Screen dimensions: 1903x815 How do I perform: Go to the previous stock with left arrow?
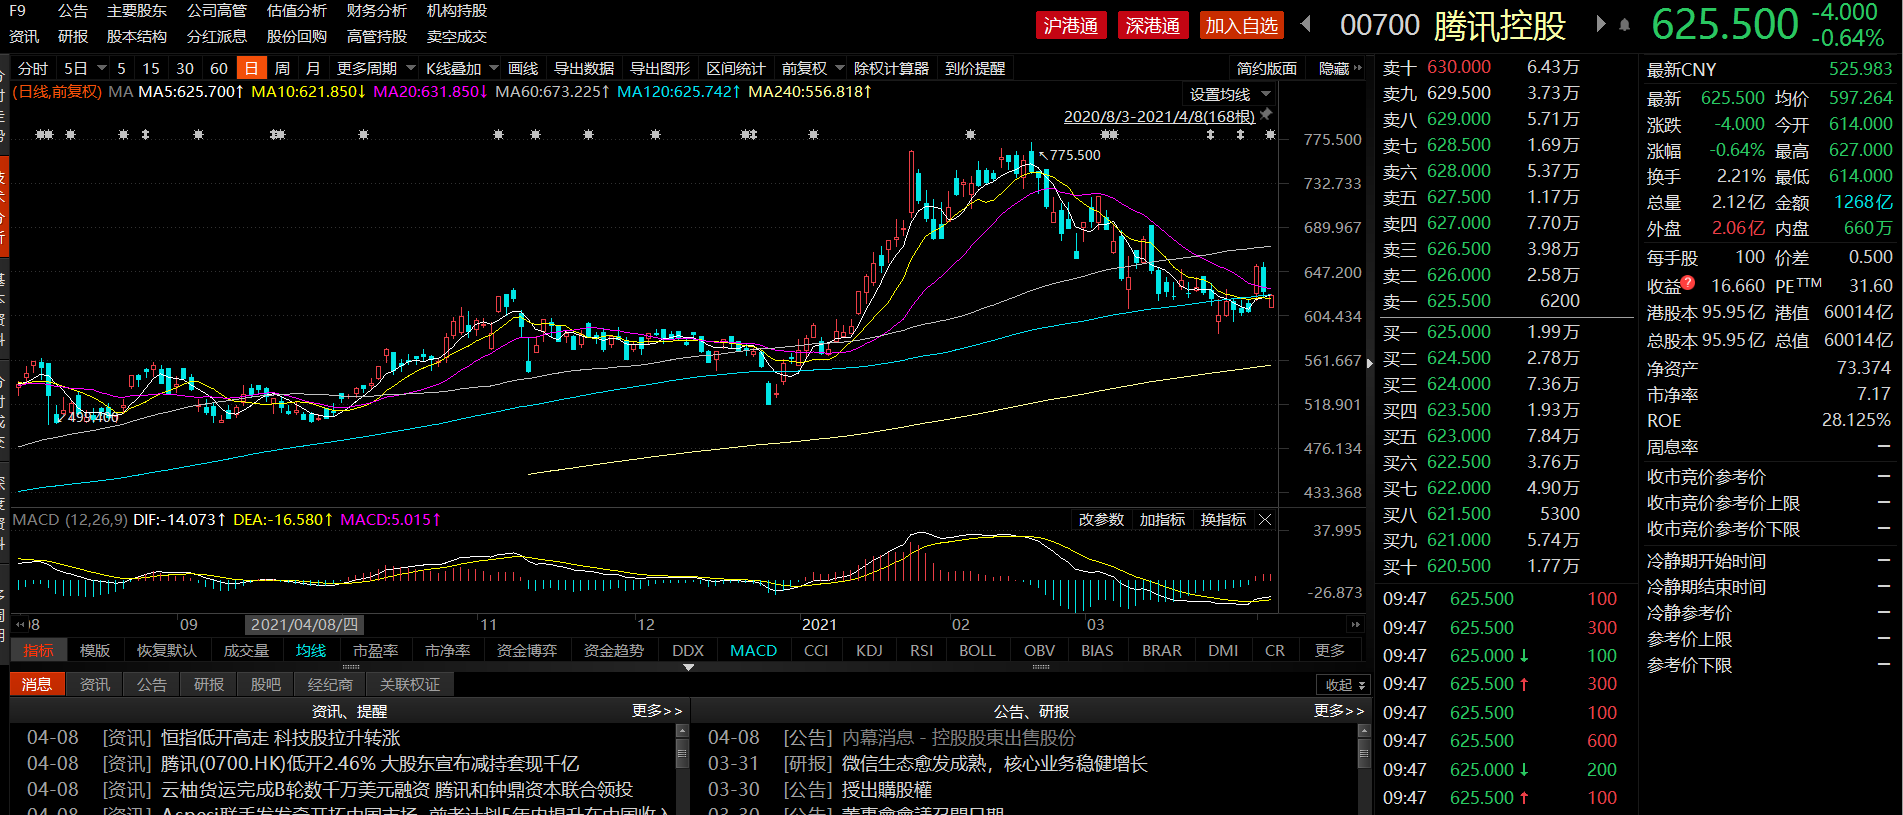pos(1306,23)
